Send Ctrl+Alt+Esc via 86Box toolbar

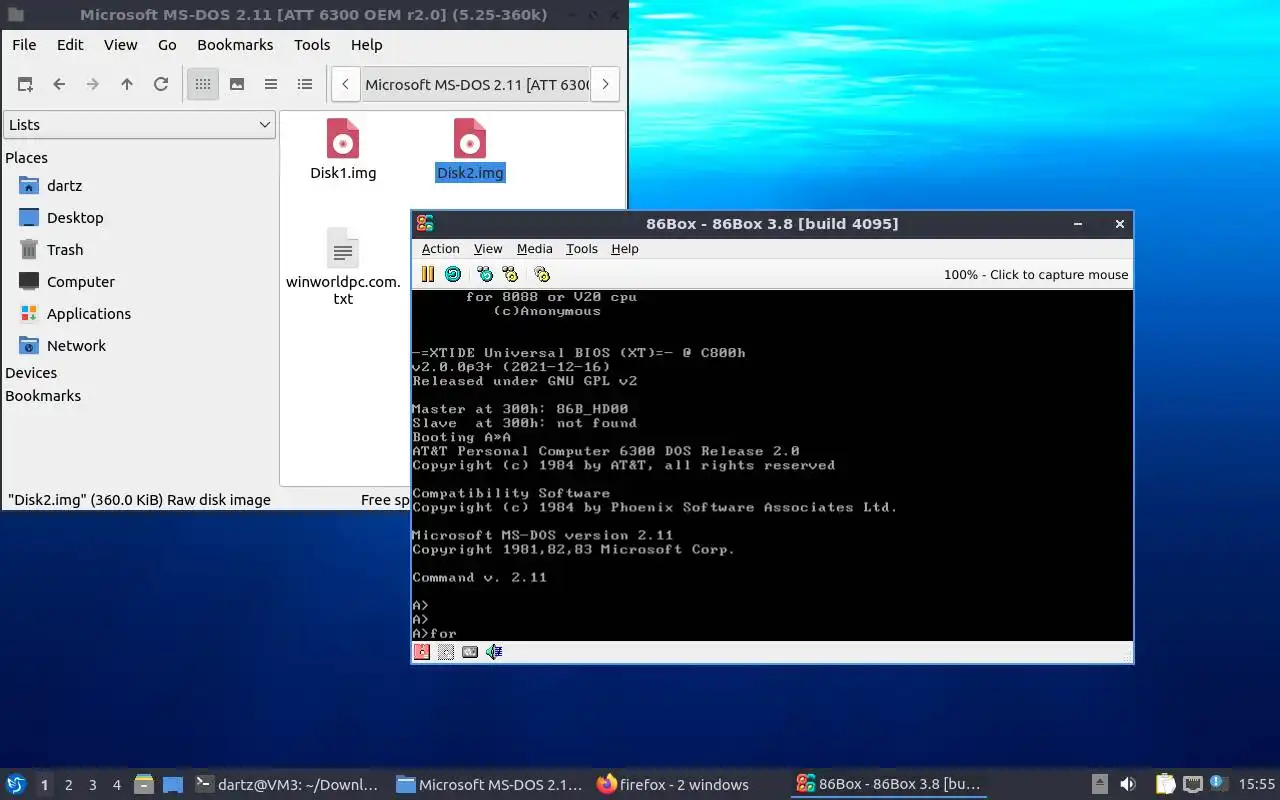510,274
